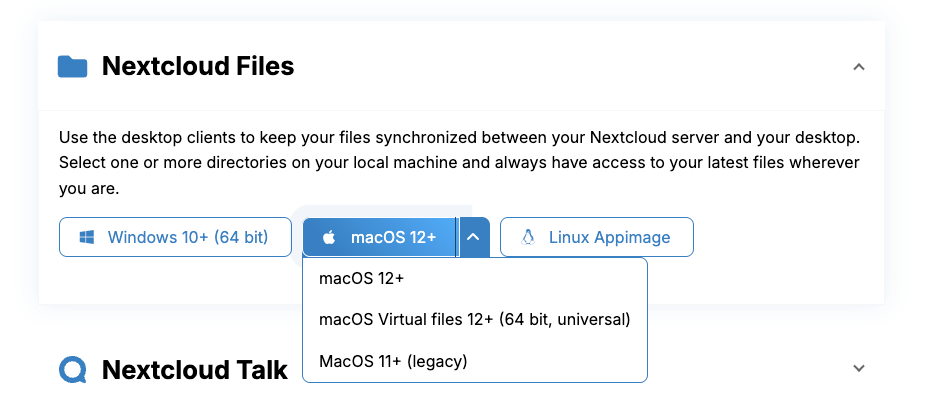Pick the "MacOS 11+ (legacy)" option
Image resolution: width=932 pixels, height=415 pixels.
click(x=393, y=361)
